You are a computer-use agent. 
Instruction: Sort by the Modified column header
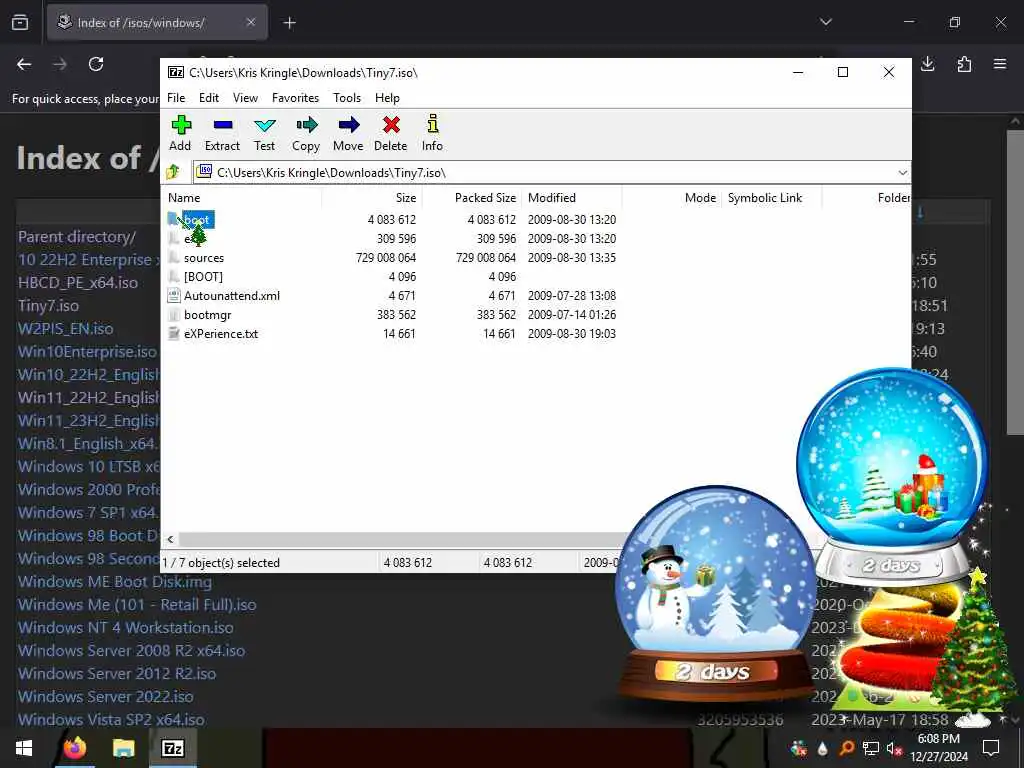[x=571, y=197]
